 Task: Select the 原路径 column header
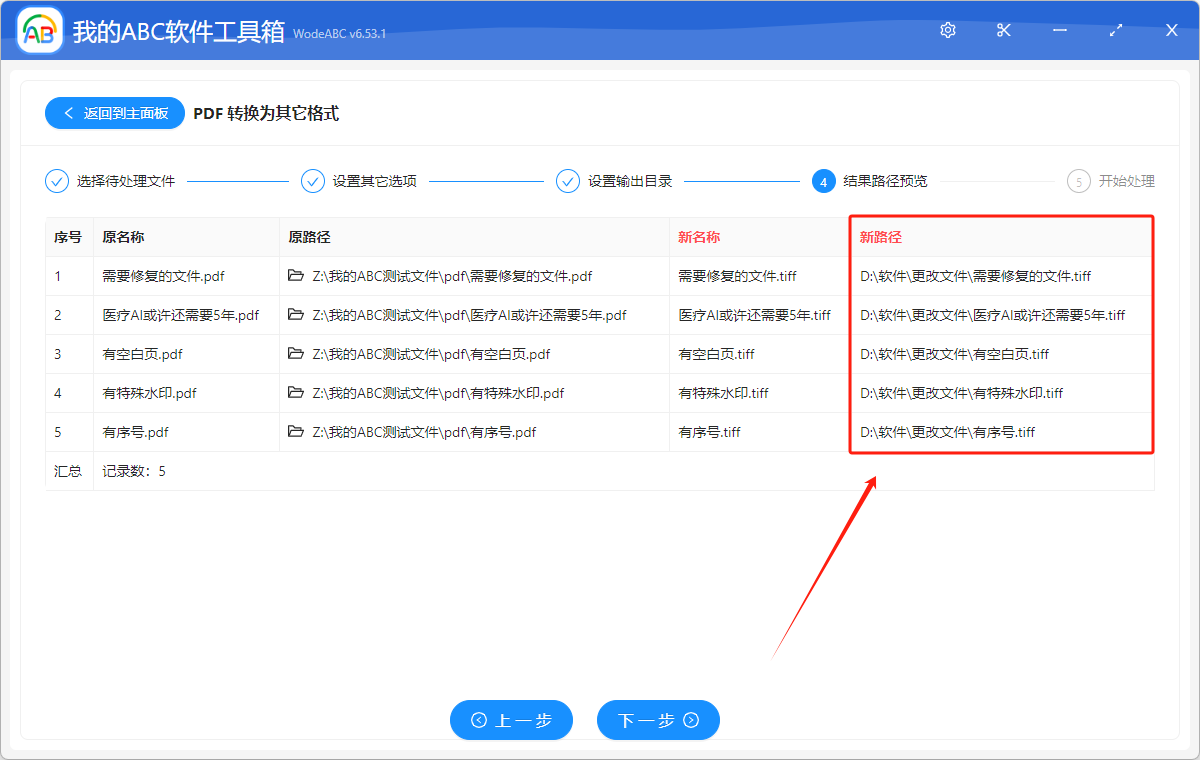(312, 236)
